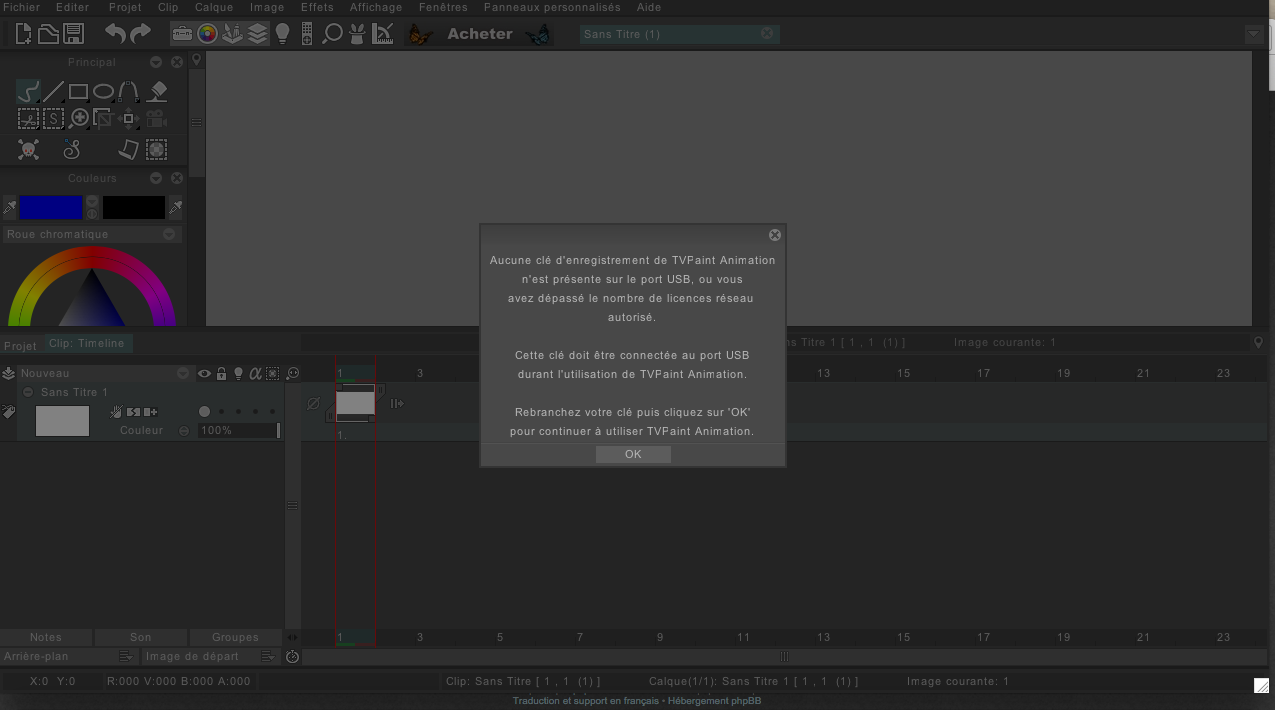Viewport: 1275px width, 710px height.
Task: Open the Panneaux personnalisés menu
Action: tap(552, 7)
